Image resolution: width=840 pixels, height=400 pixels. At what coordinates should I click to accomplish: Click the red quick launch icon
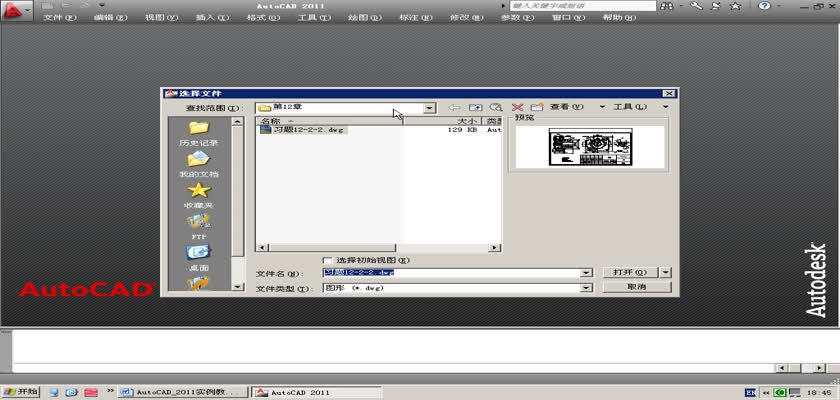click(90, 393)
